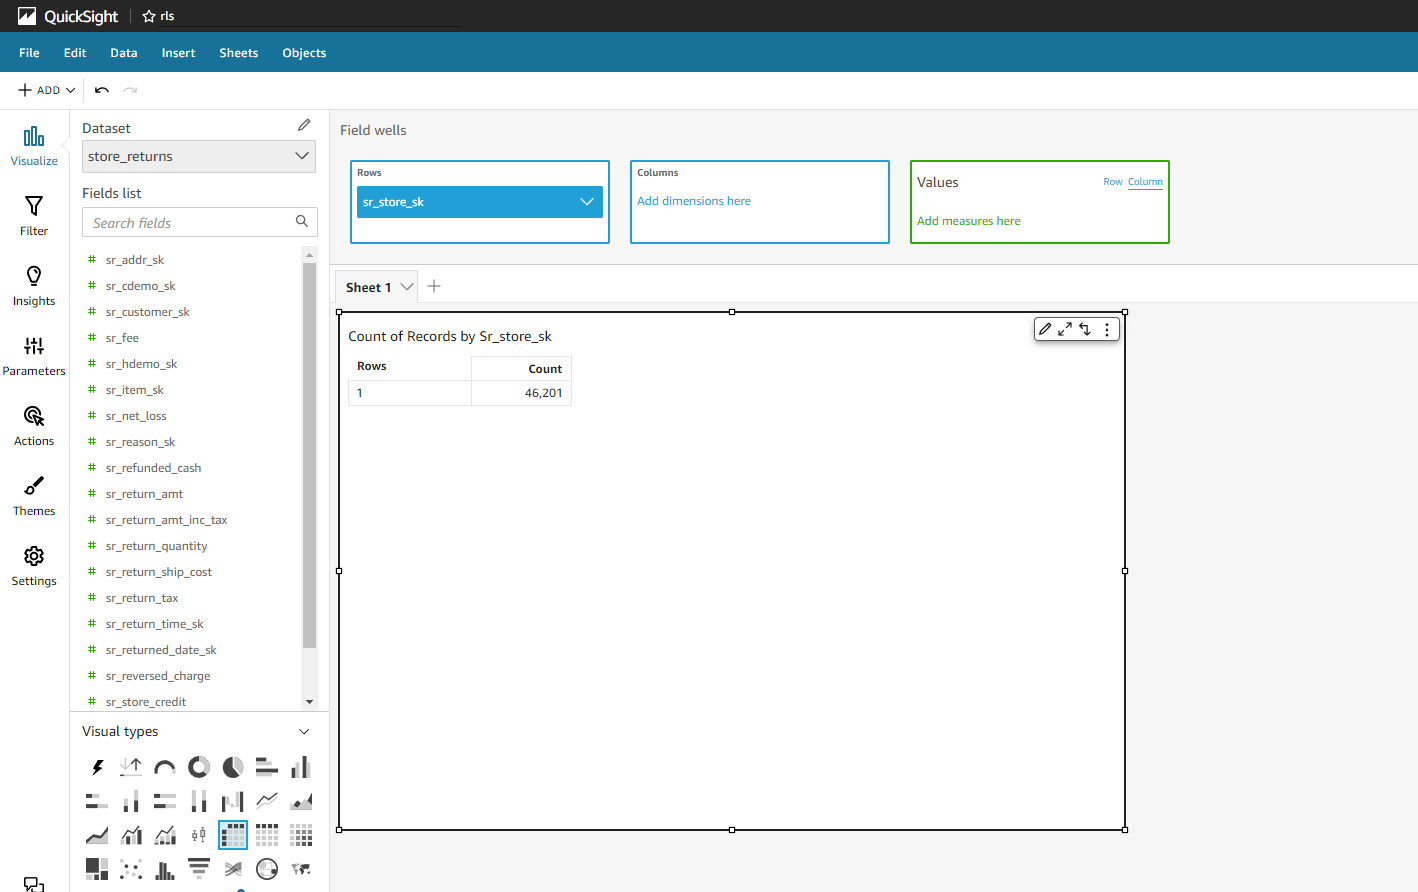Select the tree map visual type
The width and height of the screenshot is (1418, 892).
[97, 869]
